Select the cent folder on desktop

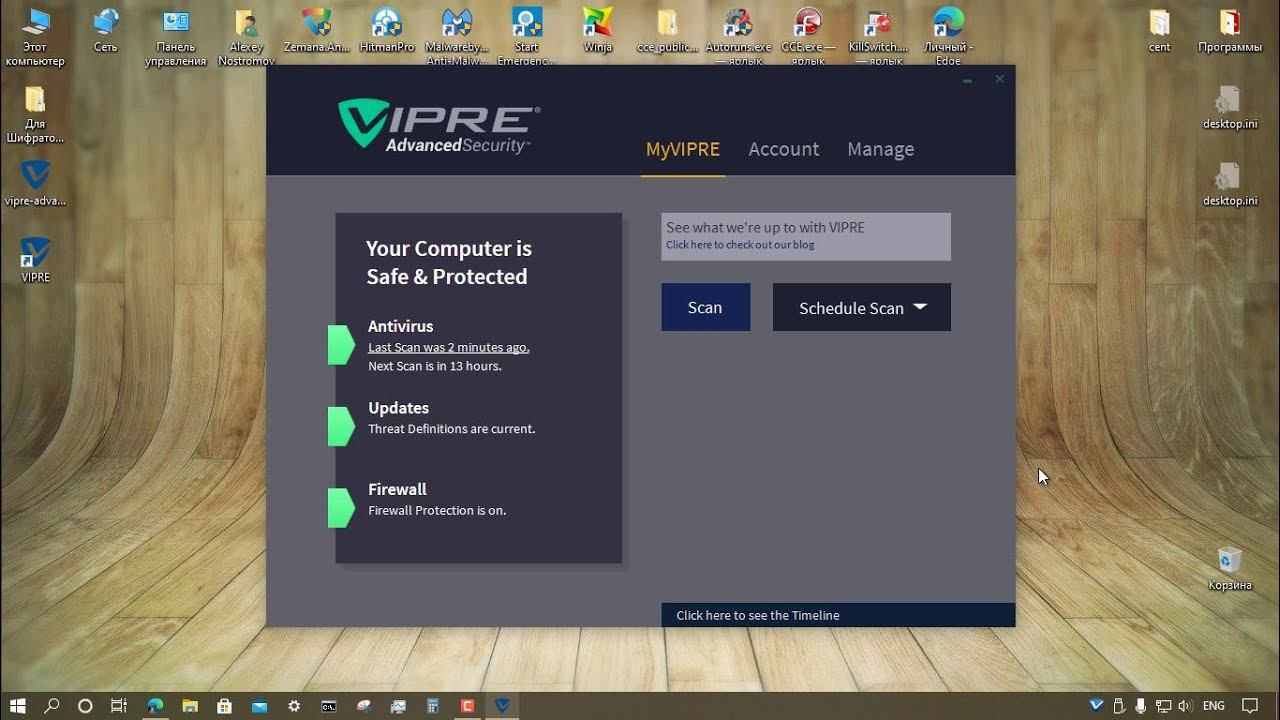tap(1160, 30)
